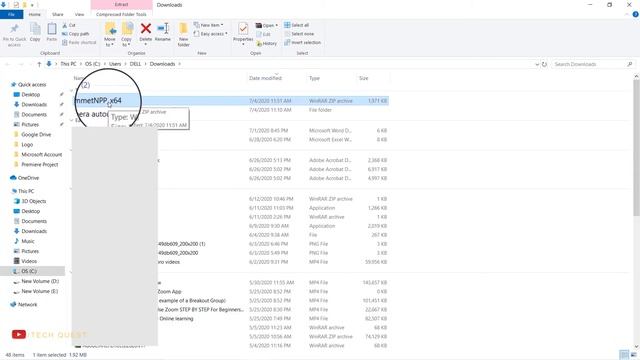Switch to Large icons view in status bar
640x360 pixels.
633,355
